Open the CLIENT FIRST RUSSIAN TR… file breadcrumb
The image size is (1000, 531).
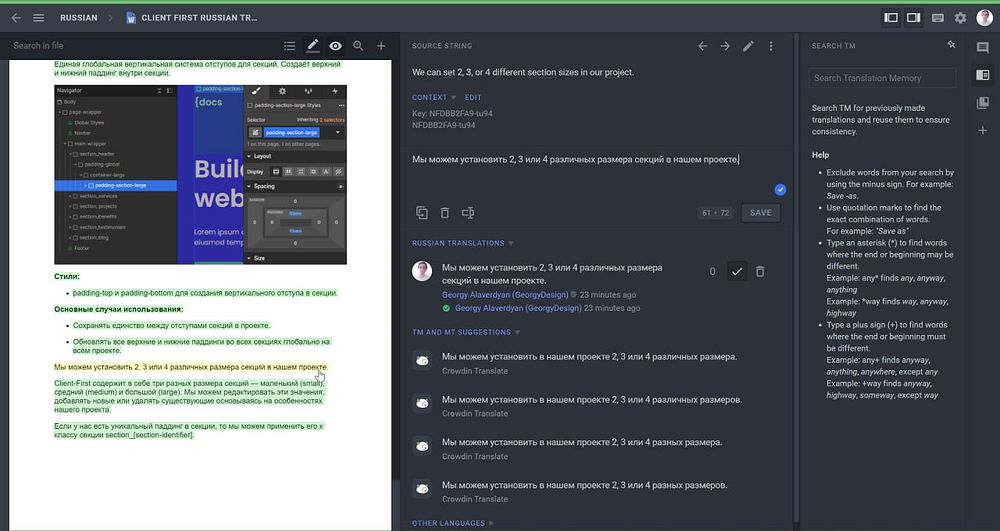(x=192, y=18)
